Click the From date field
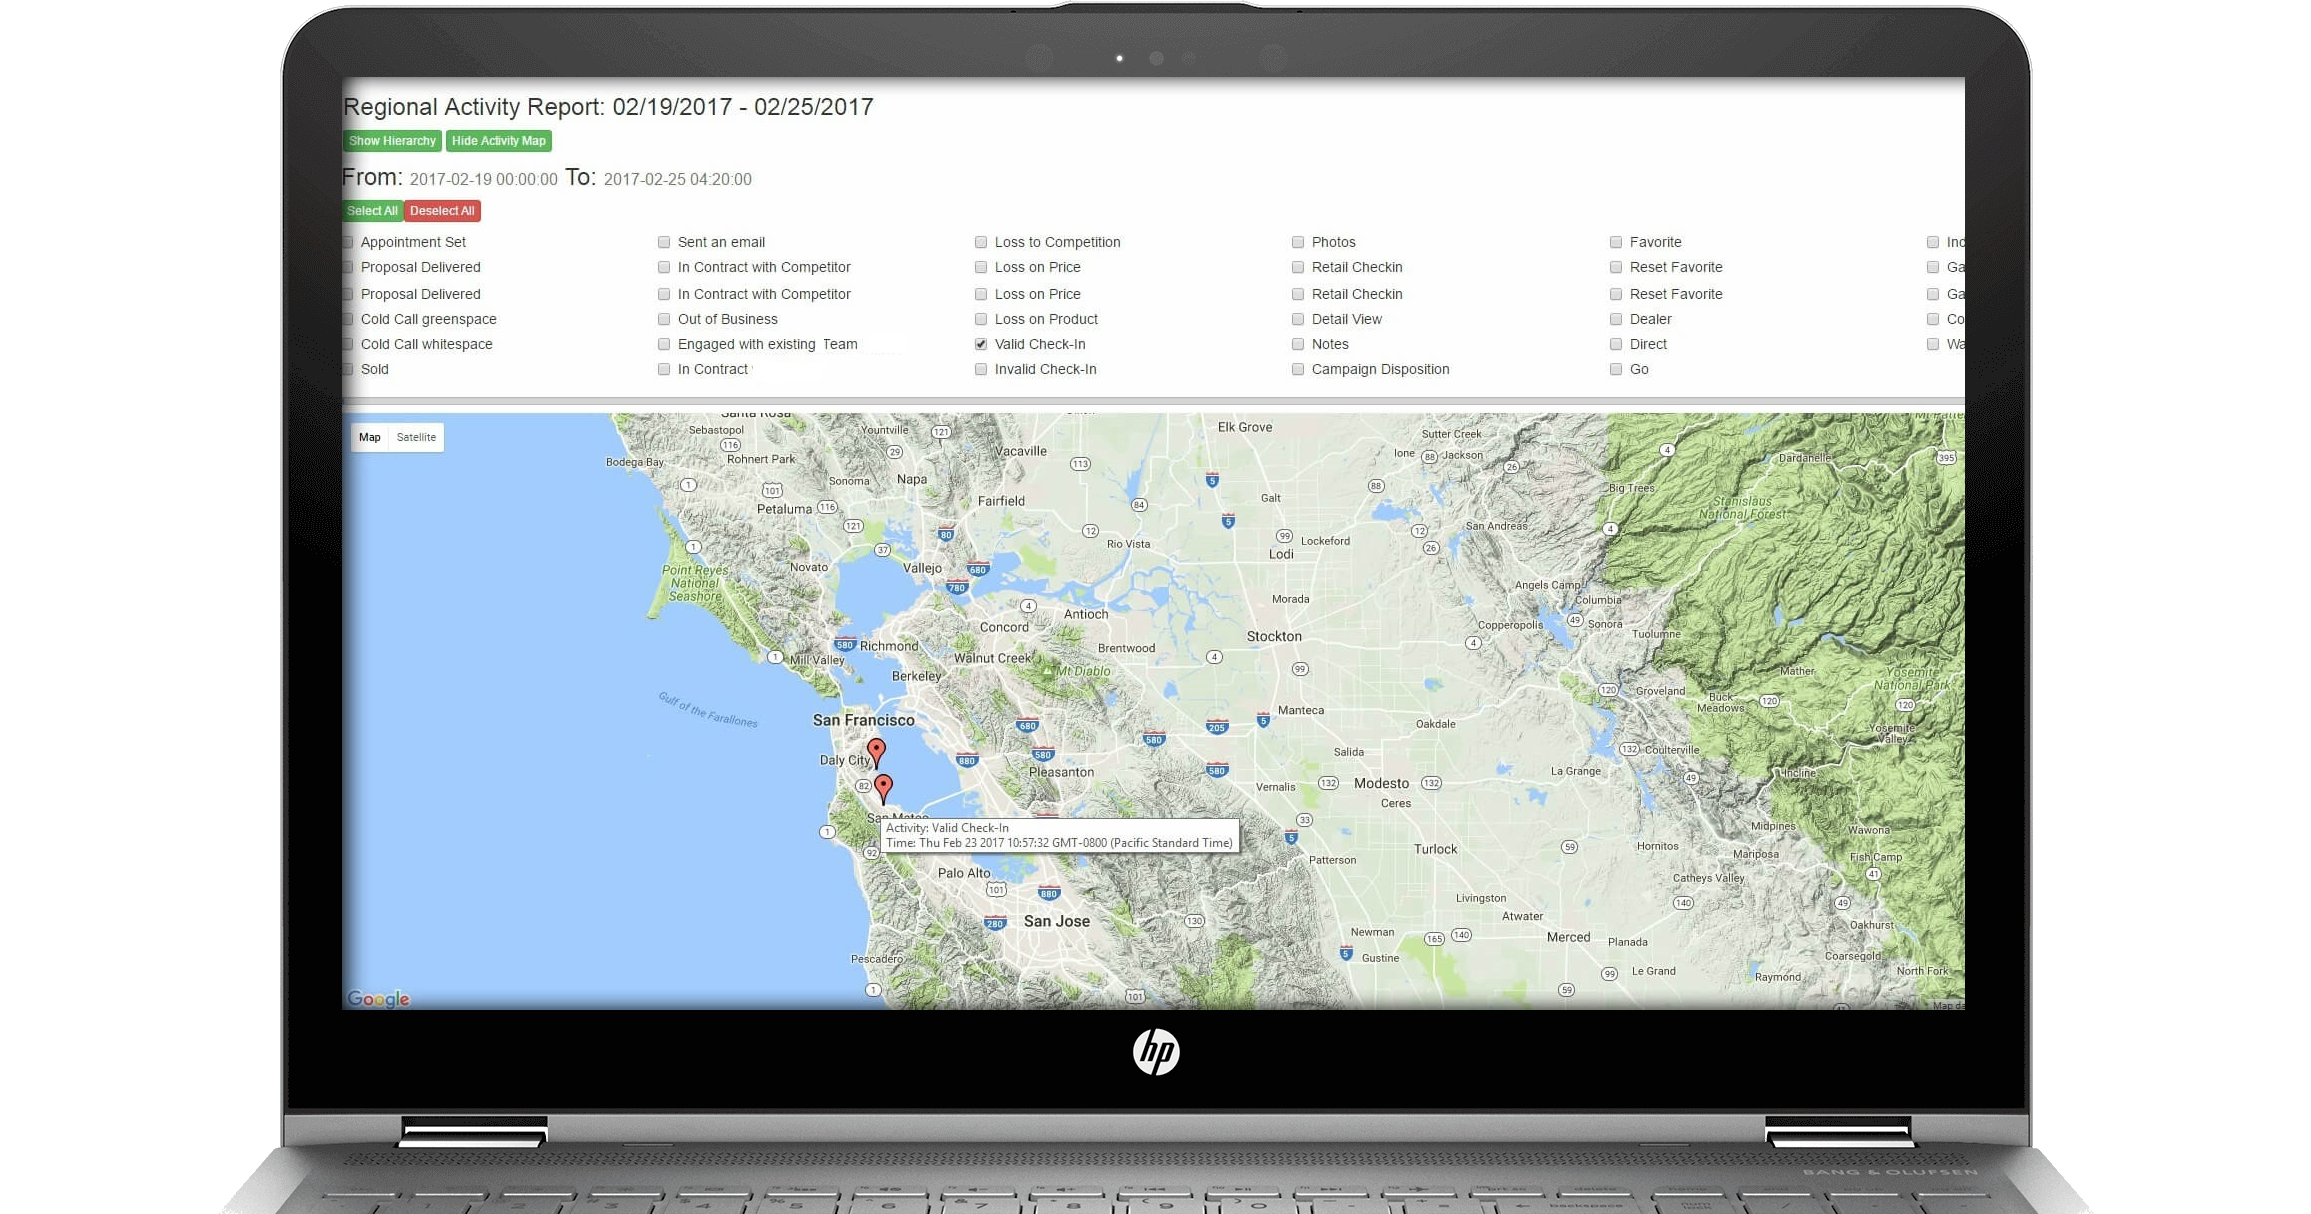 click(483, 180)
